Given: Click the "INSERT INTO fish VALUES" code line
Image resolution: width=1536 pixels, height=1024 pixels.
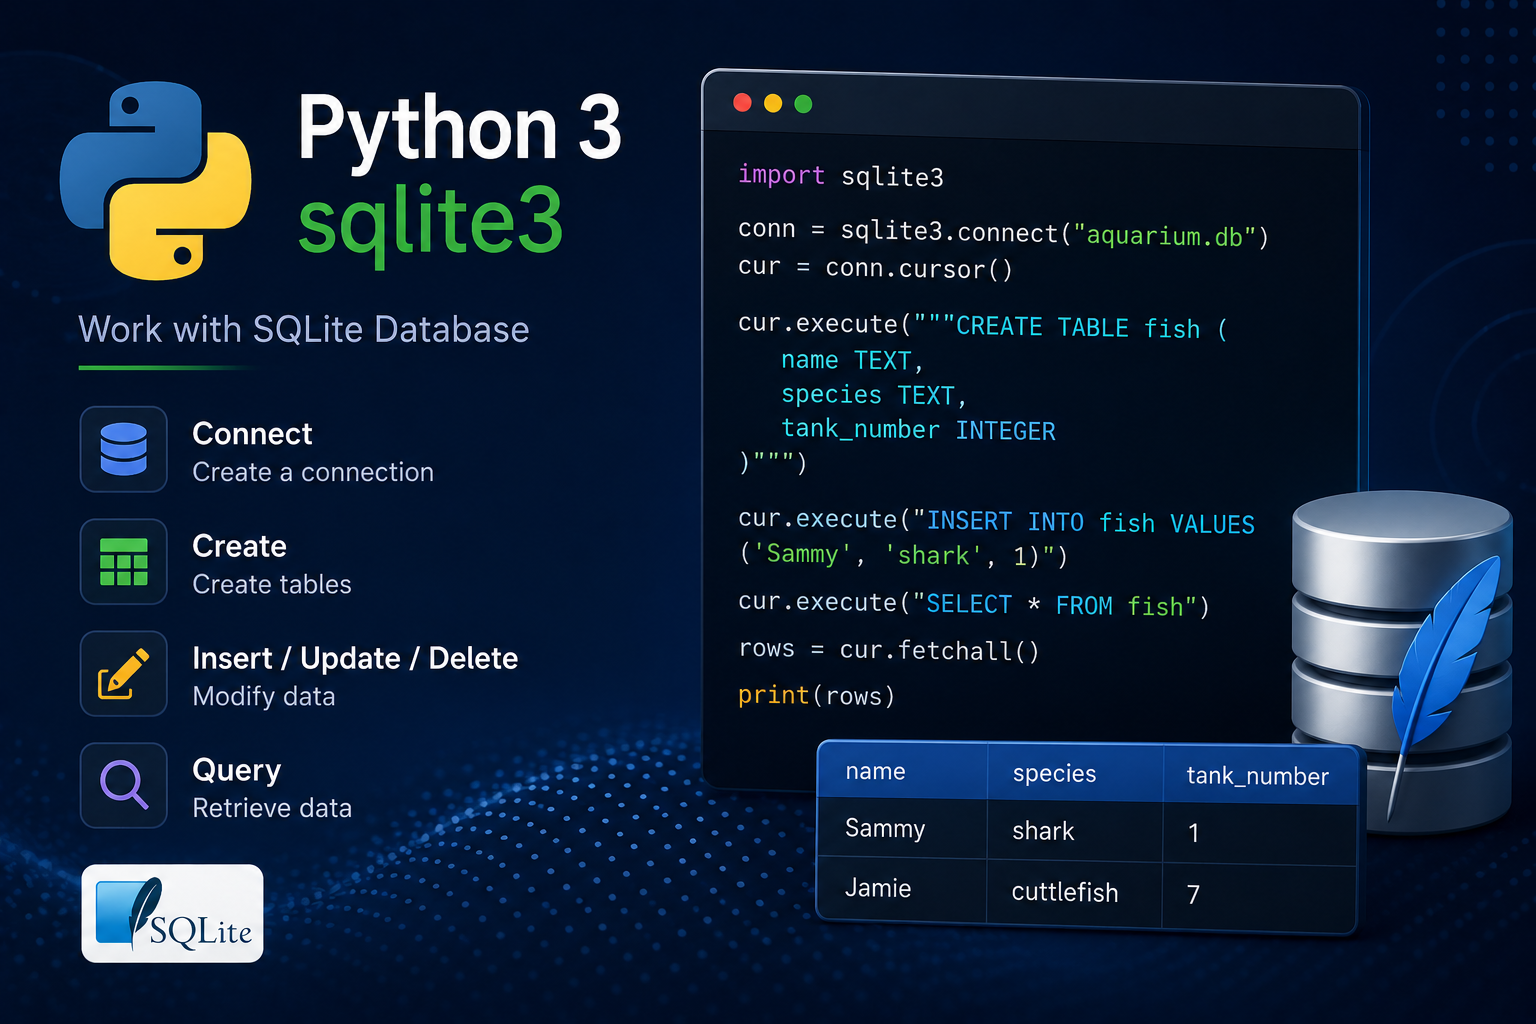Looking at the screenshot, I should point(996,521).
